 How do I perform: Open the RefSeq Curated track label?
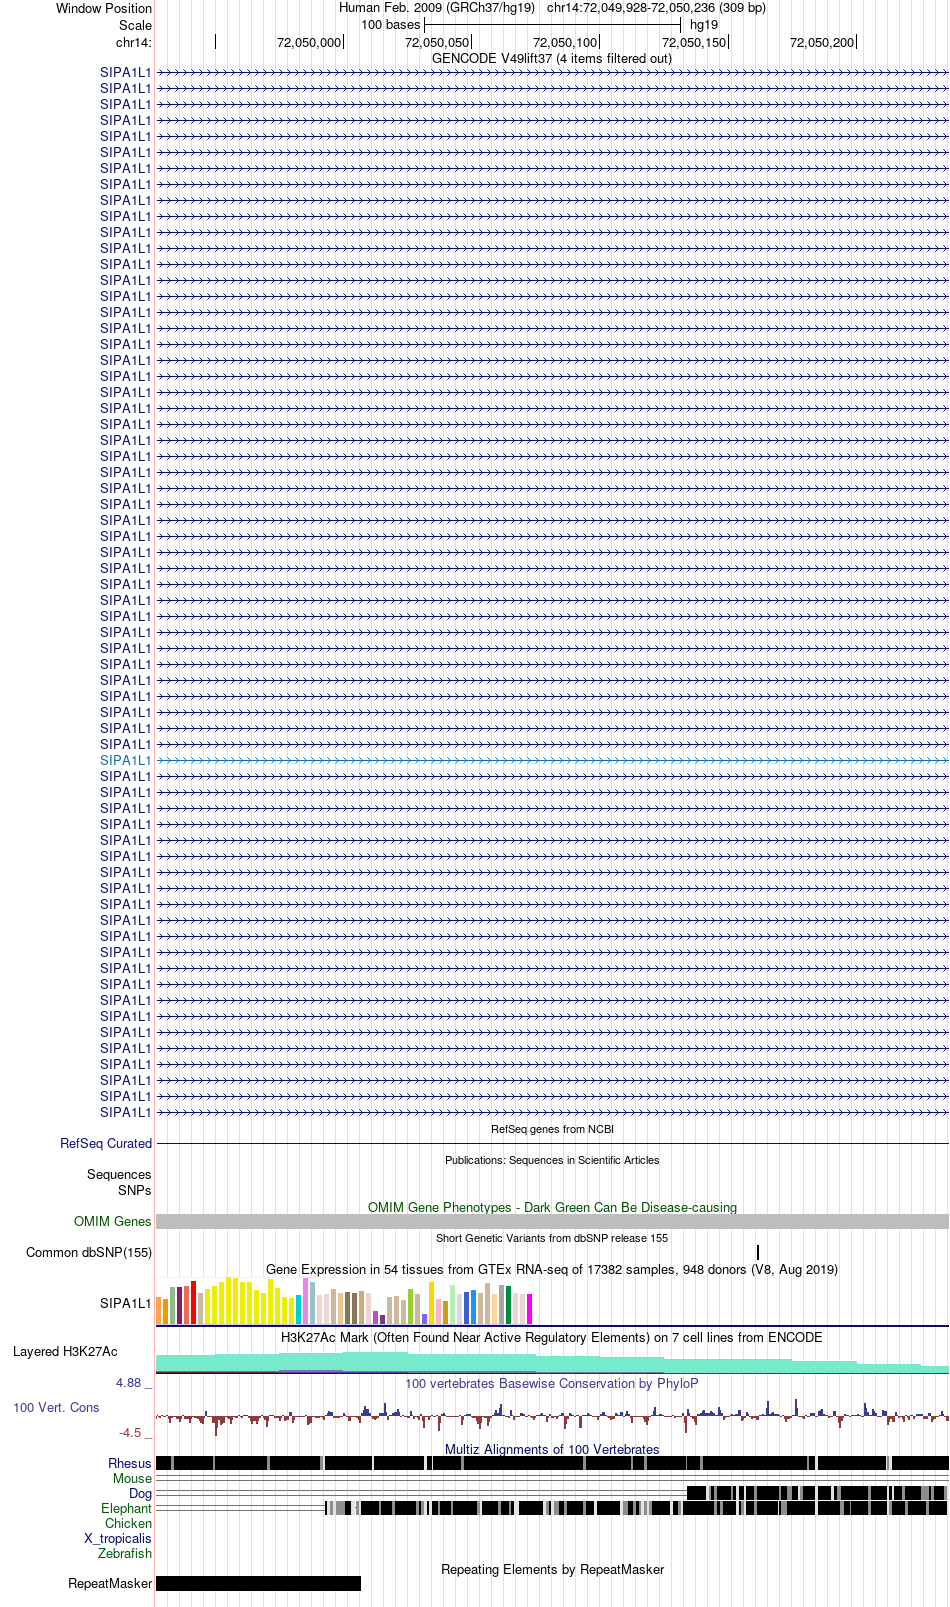106,1143
